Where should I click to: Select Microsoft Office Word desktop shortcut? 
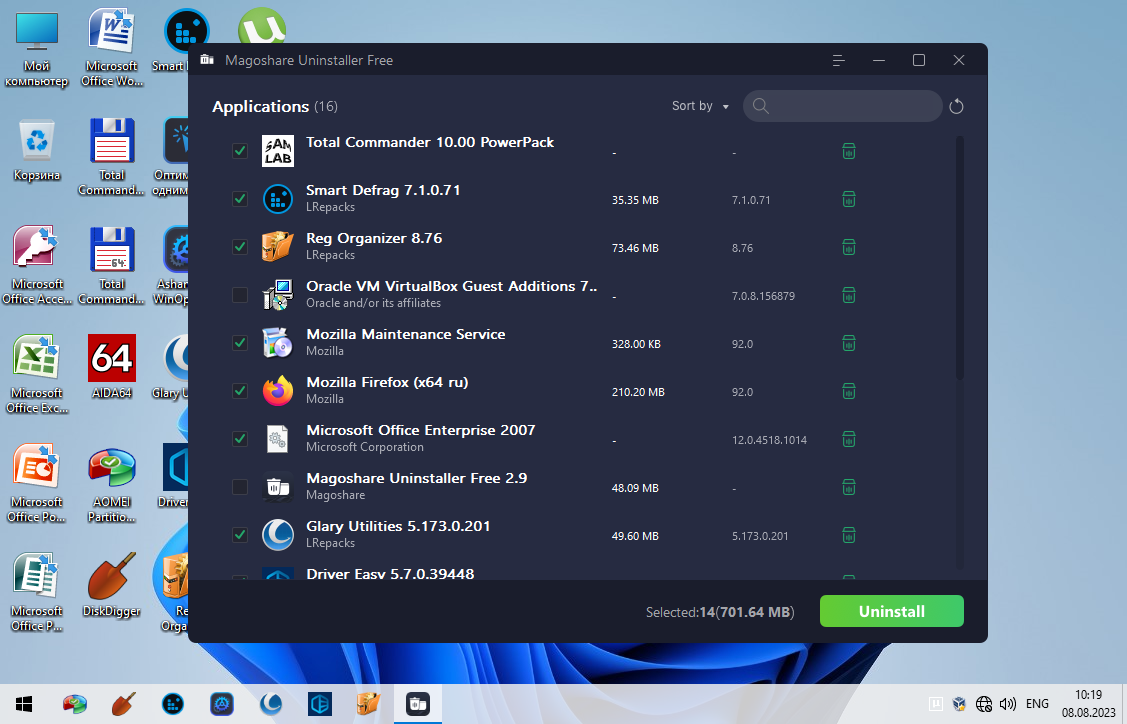pos(111,47)
